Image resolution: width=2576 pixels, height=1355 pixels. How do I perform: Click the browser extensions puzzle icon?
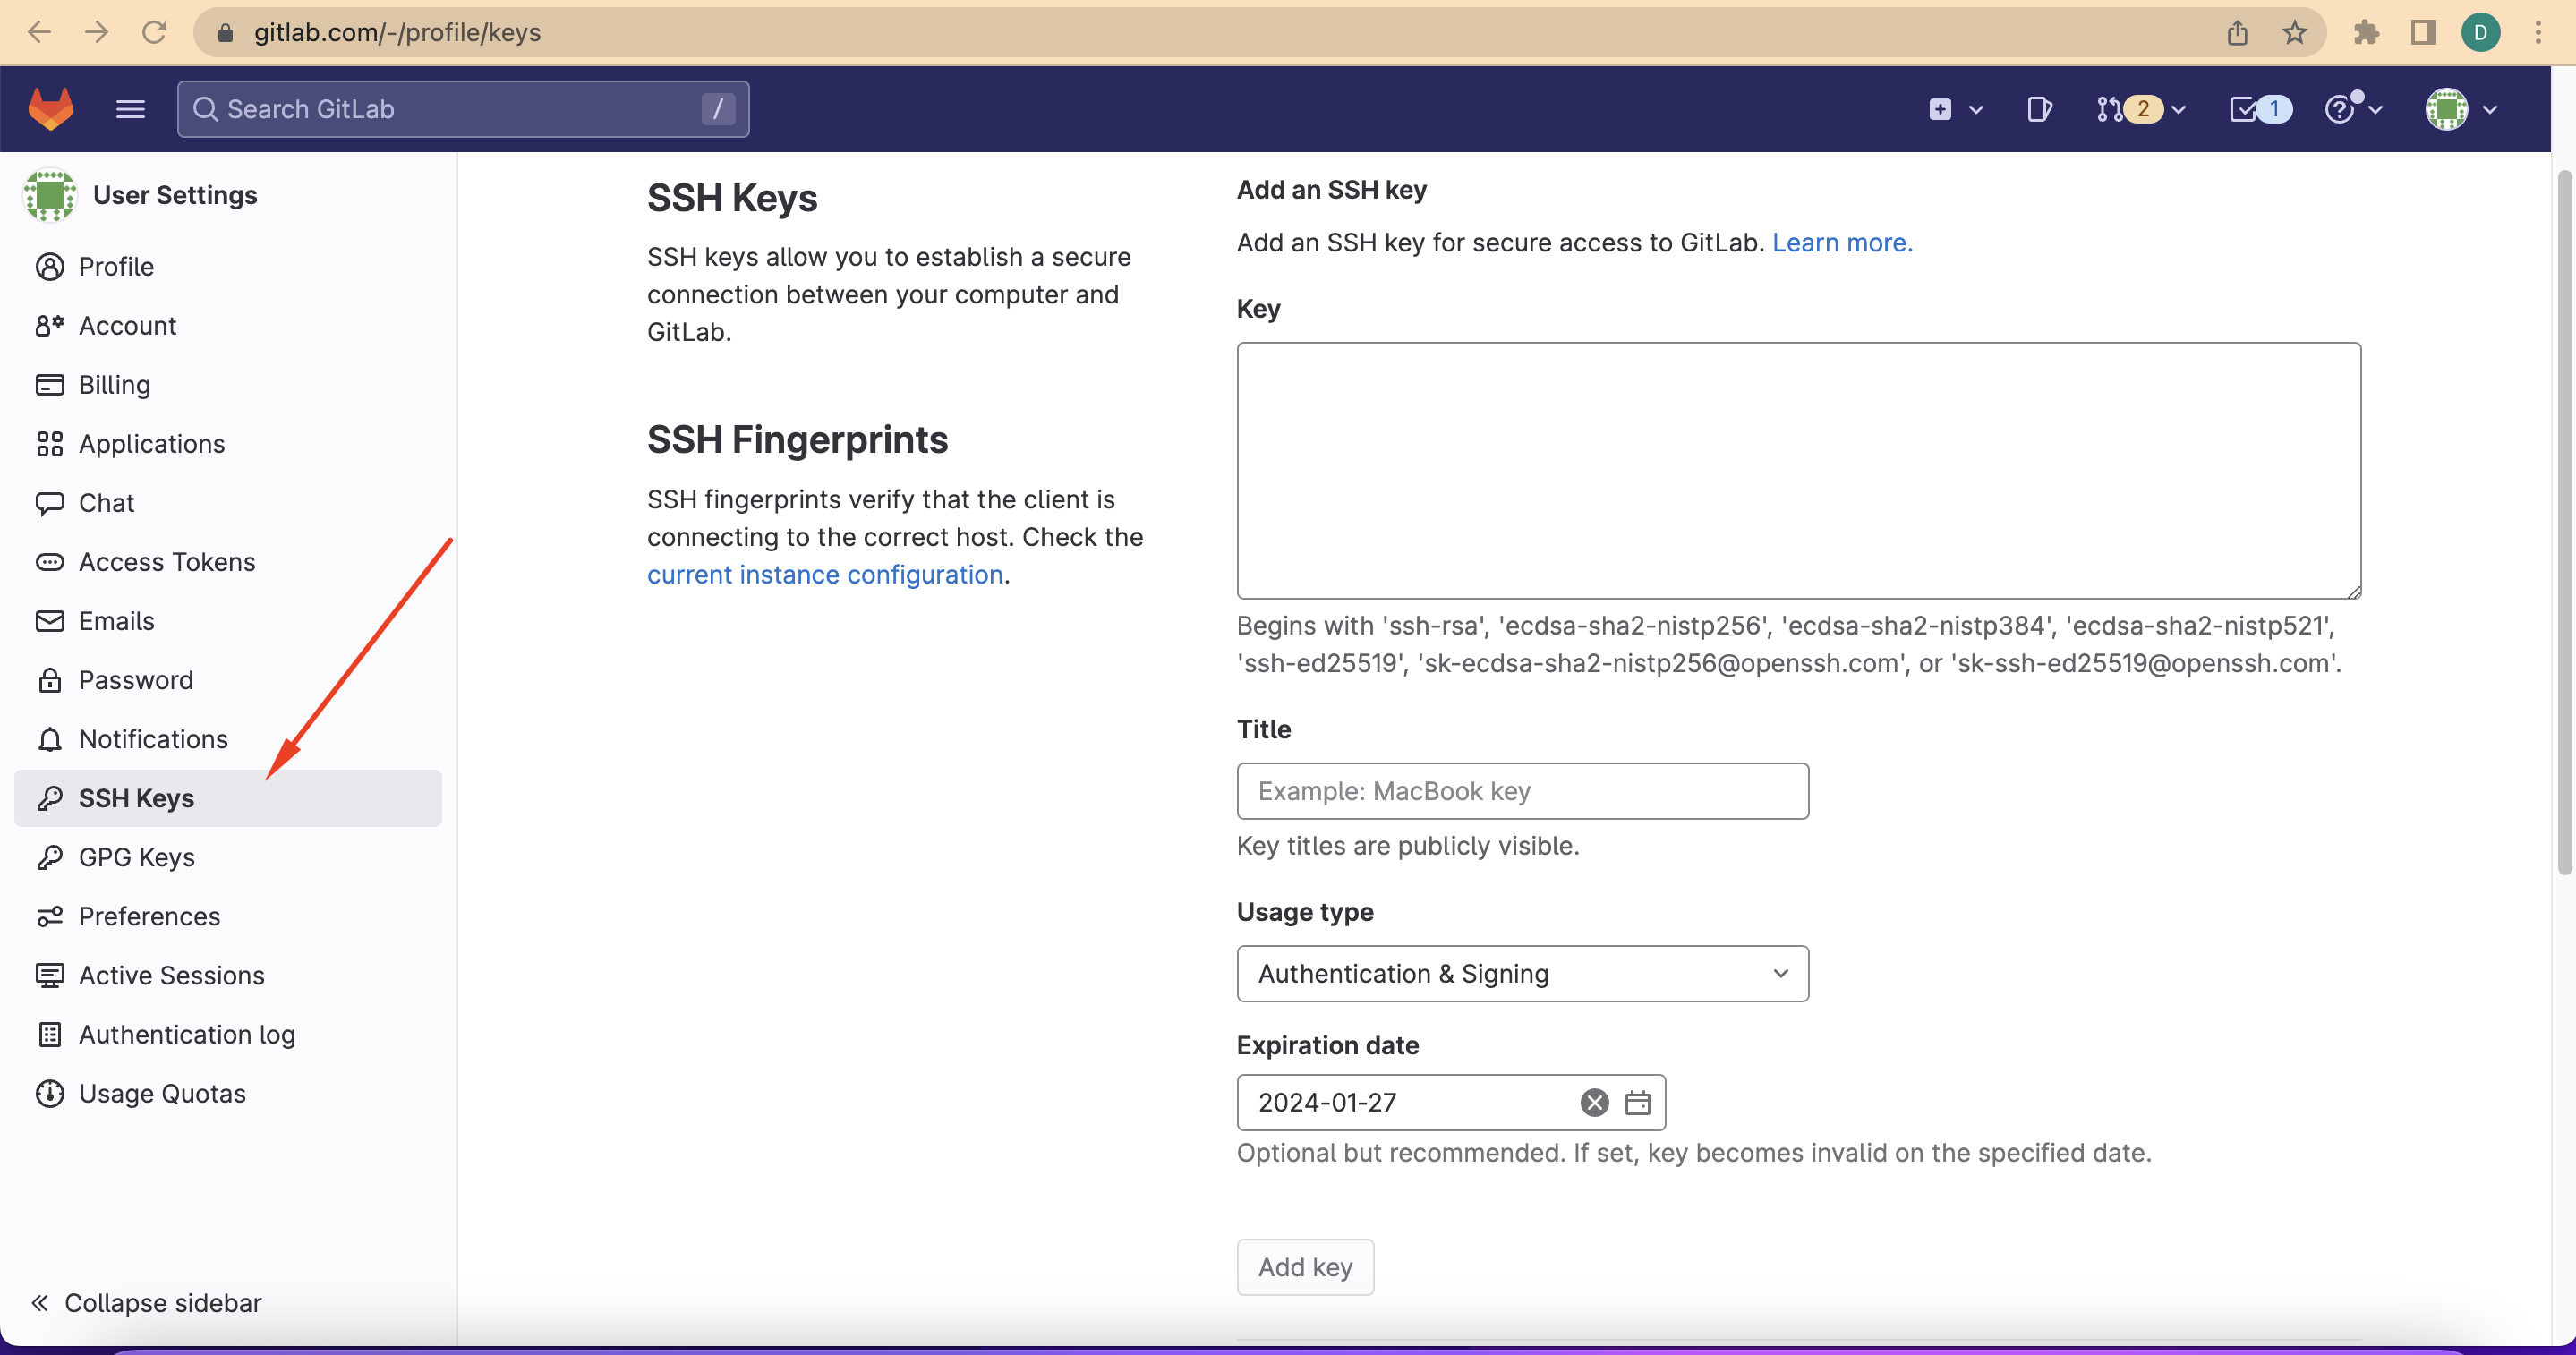tap(2366, 33)
